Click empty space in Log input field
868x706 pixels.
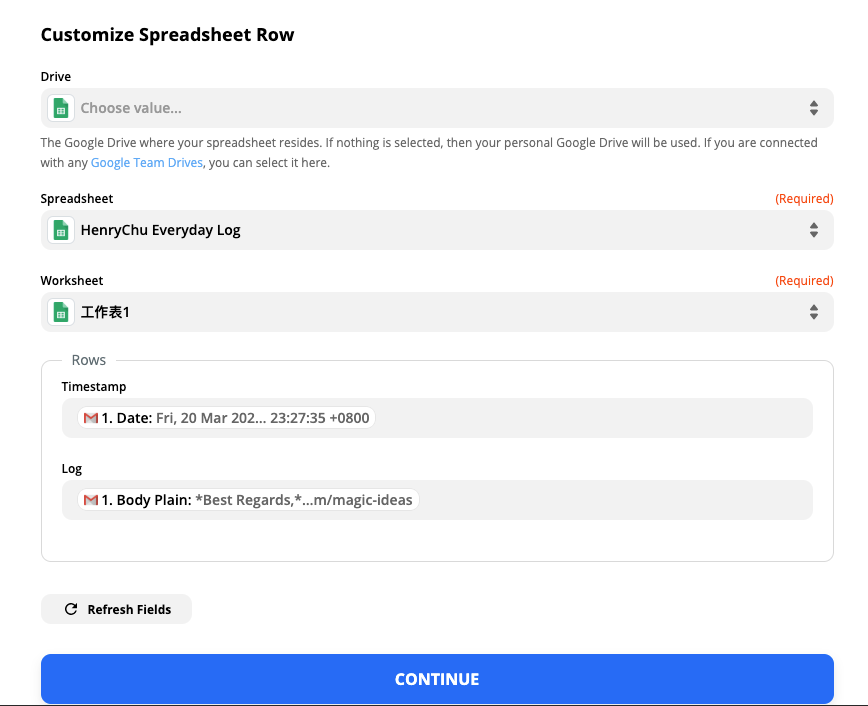point(614,500)
